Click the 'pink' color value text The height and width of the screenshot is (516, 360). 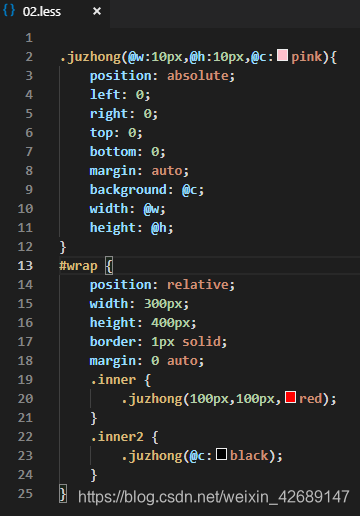tap(307, 57)
